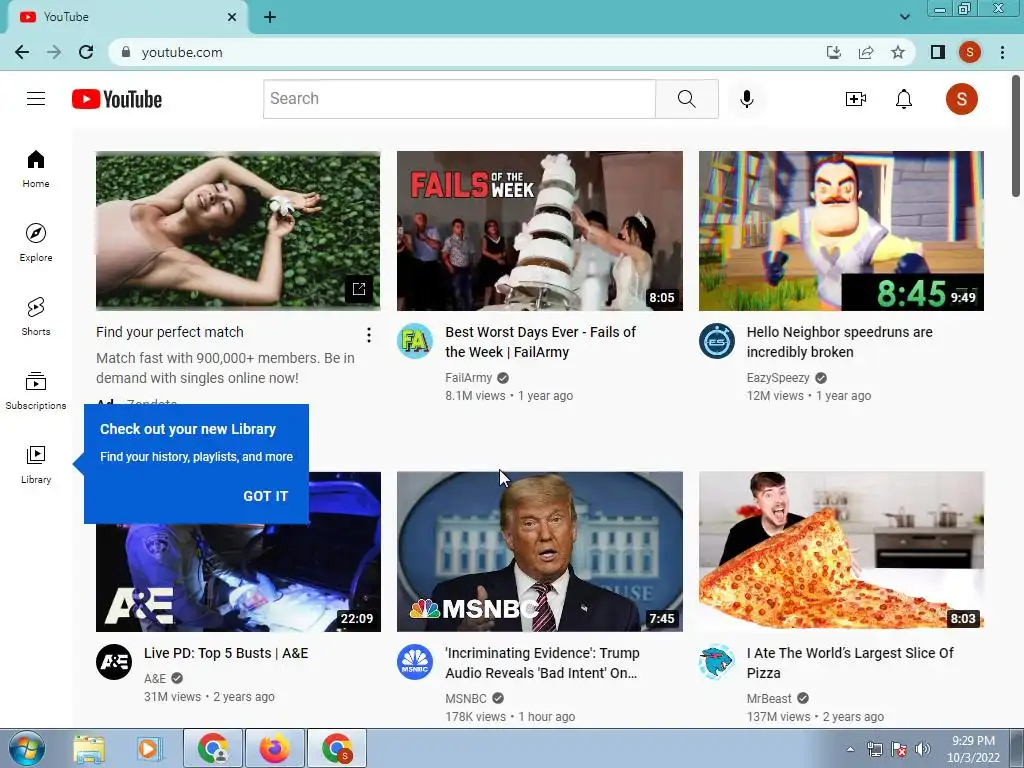
Task: Select the YouTube browser tab
Action: tap(127, 17)
